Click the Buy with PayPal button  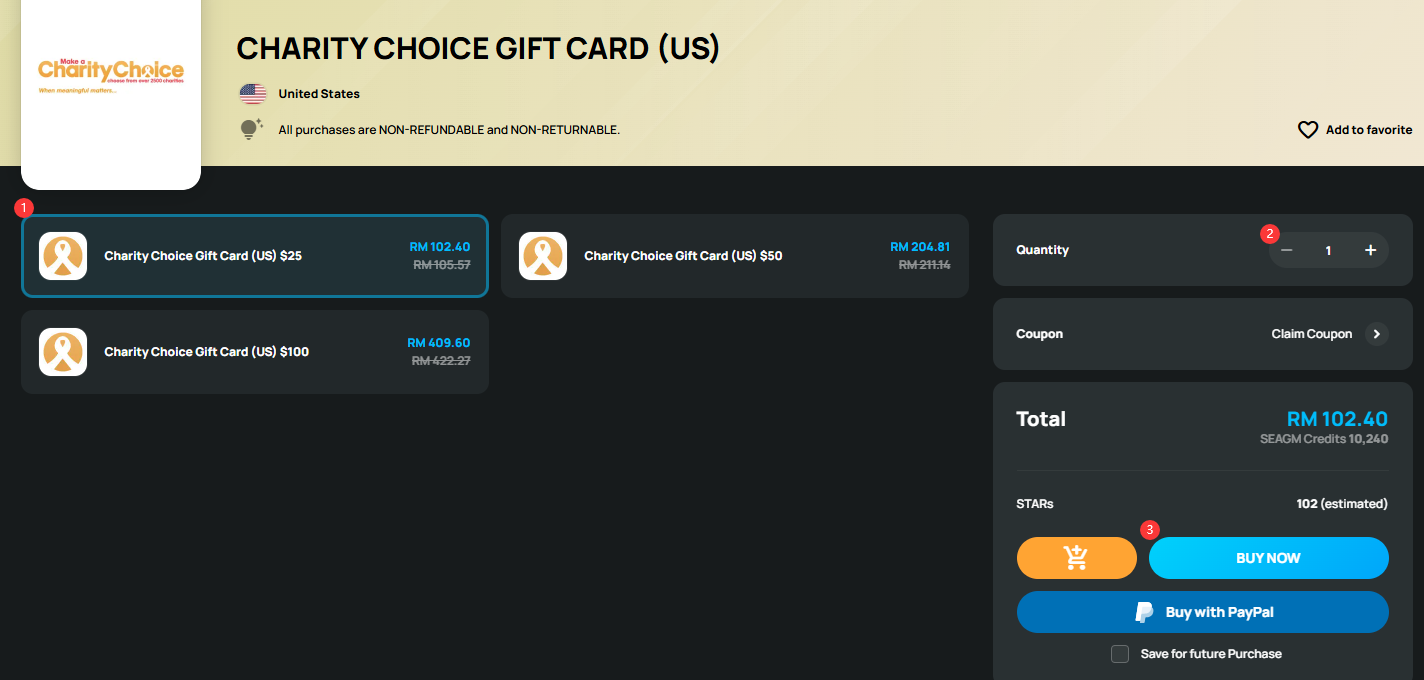click(1203, 612)
